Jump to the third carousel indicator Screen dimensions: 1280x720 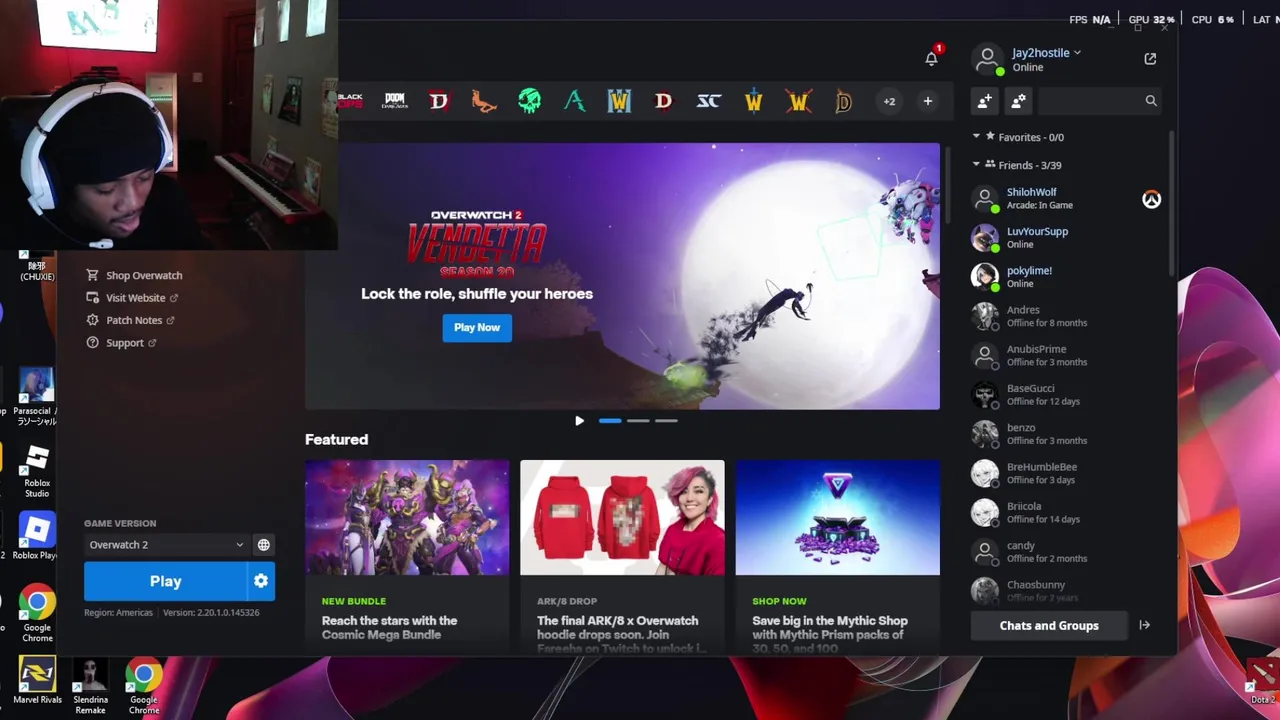666,421
